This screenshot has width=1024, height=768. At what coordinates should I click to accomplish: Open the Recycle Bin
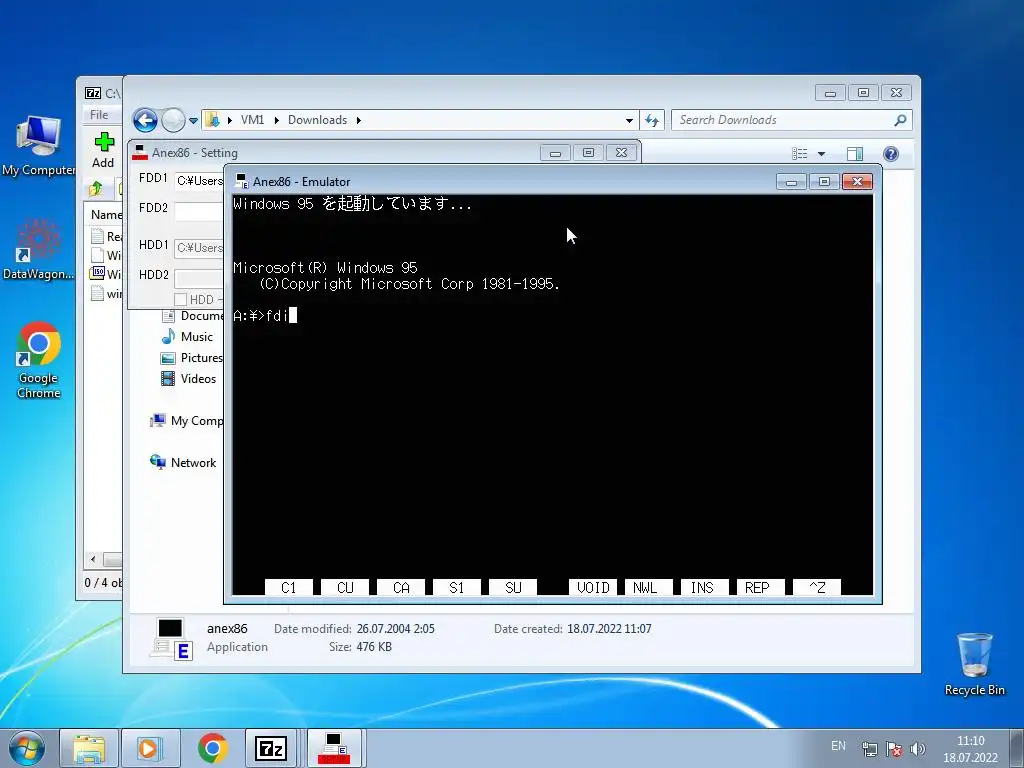click(974, 664)
